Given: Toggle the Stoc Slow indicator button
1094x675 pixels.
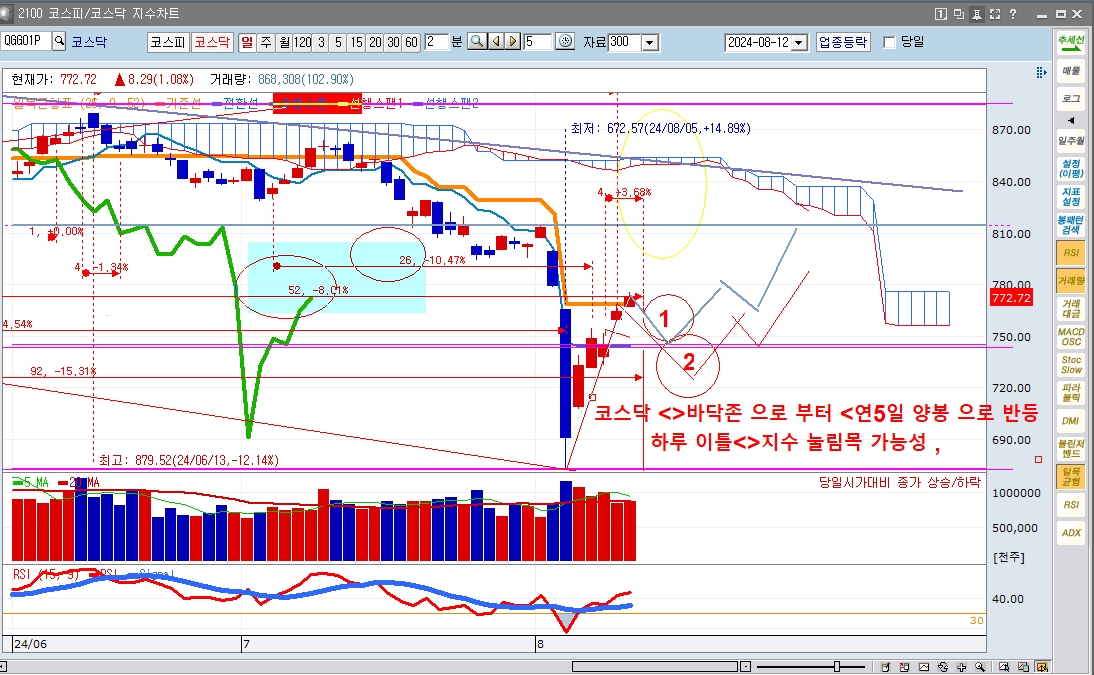Looking at the screenshot, I should point(1071,364).
